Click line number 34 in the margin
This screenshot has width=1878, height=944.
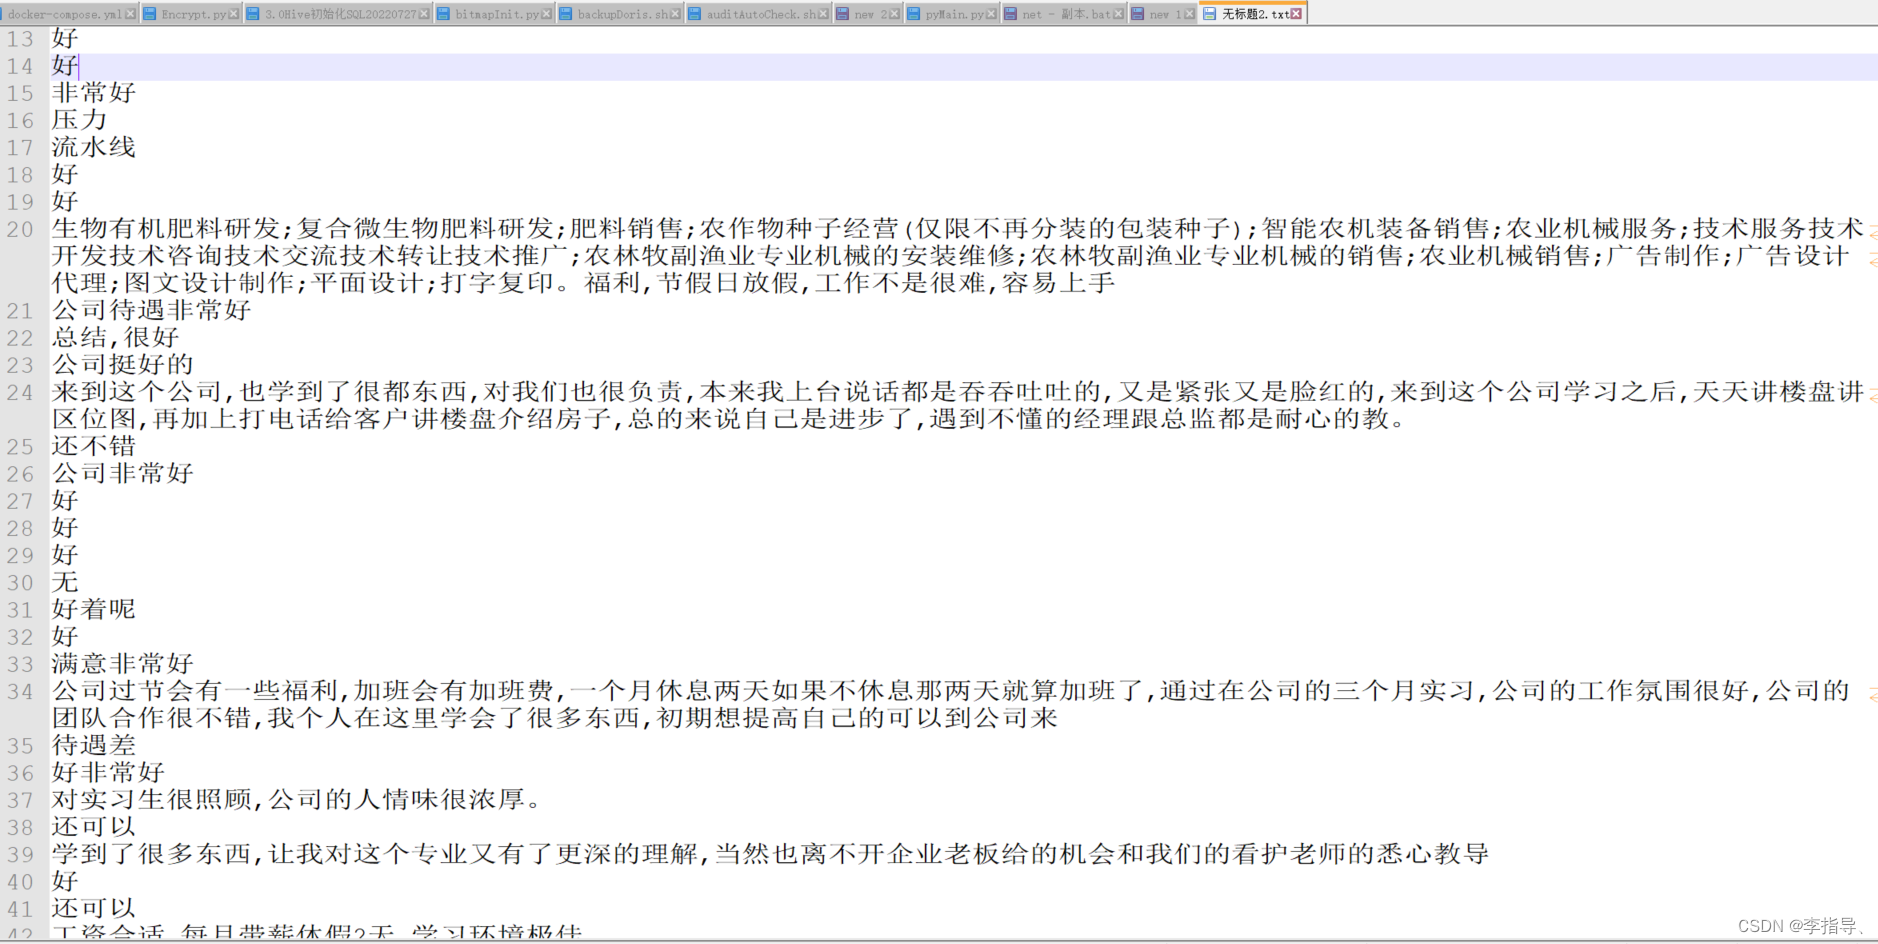pos(20,691)
